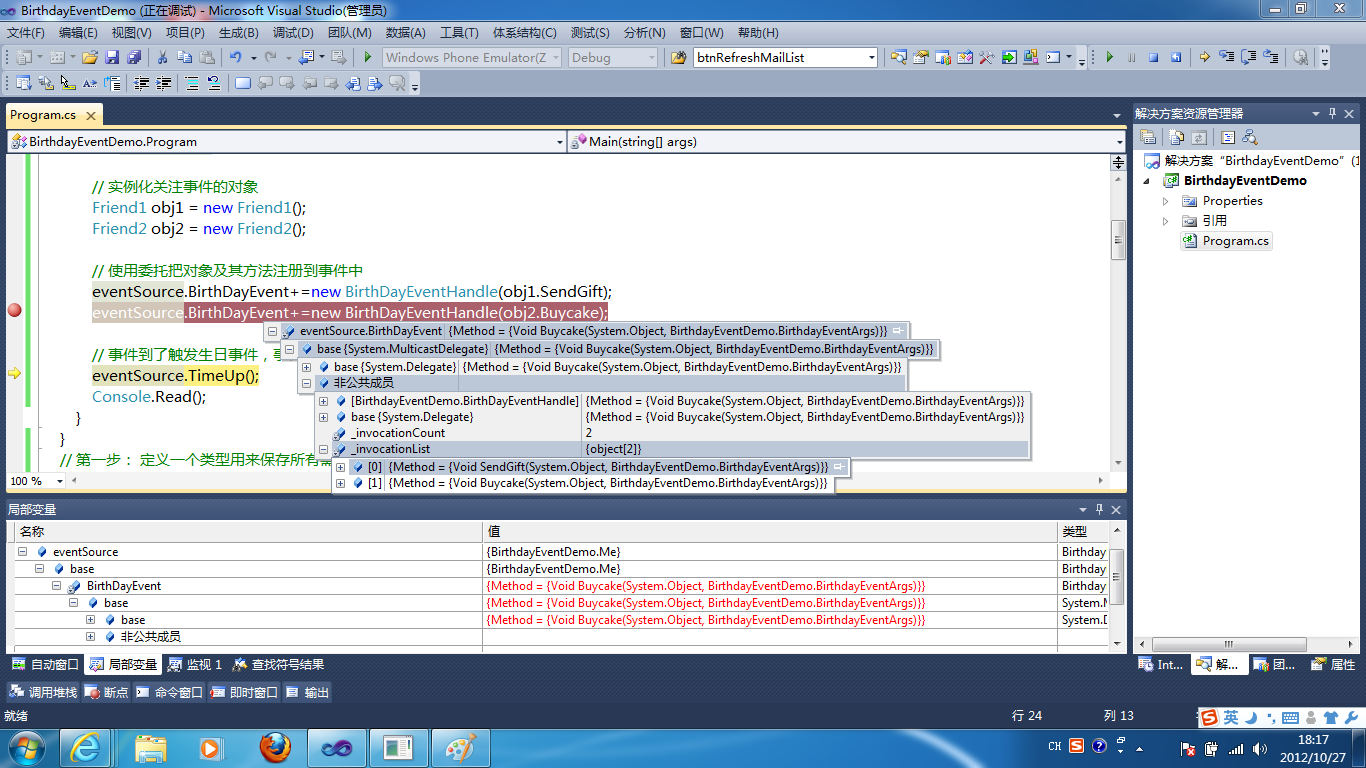Click the Stop Debugging square icon
Viewport: 1366px width, 768px height.
[x=1153, y=58]
